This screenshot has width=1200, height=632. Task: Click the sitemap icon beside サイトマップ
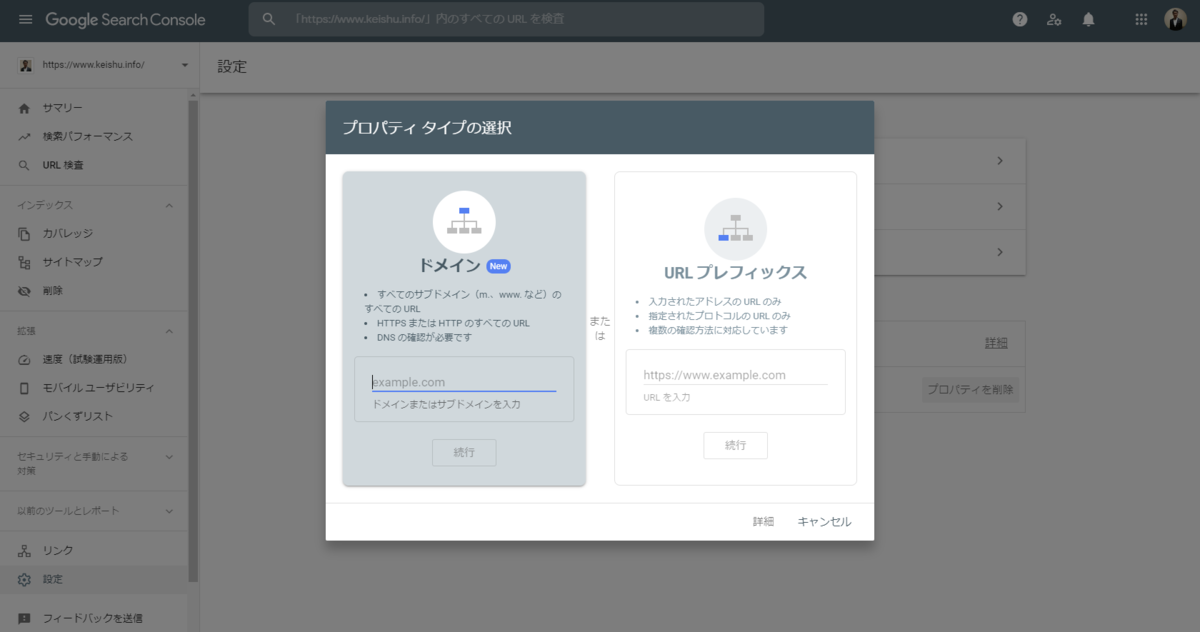tap(25, 262)
